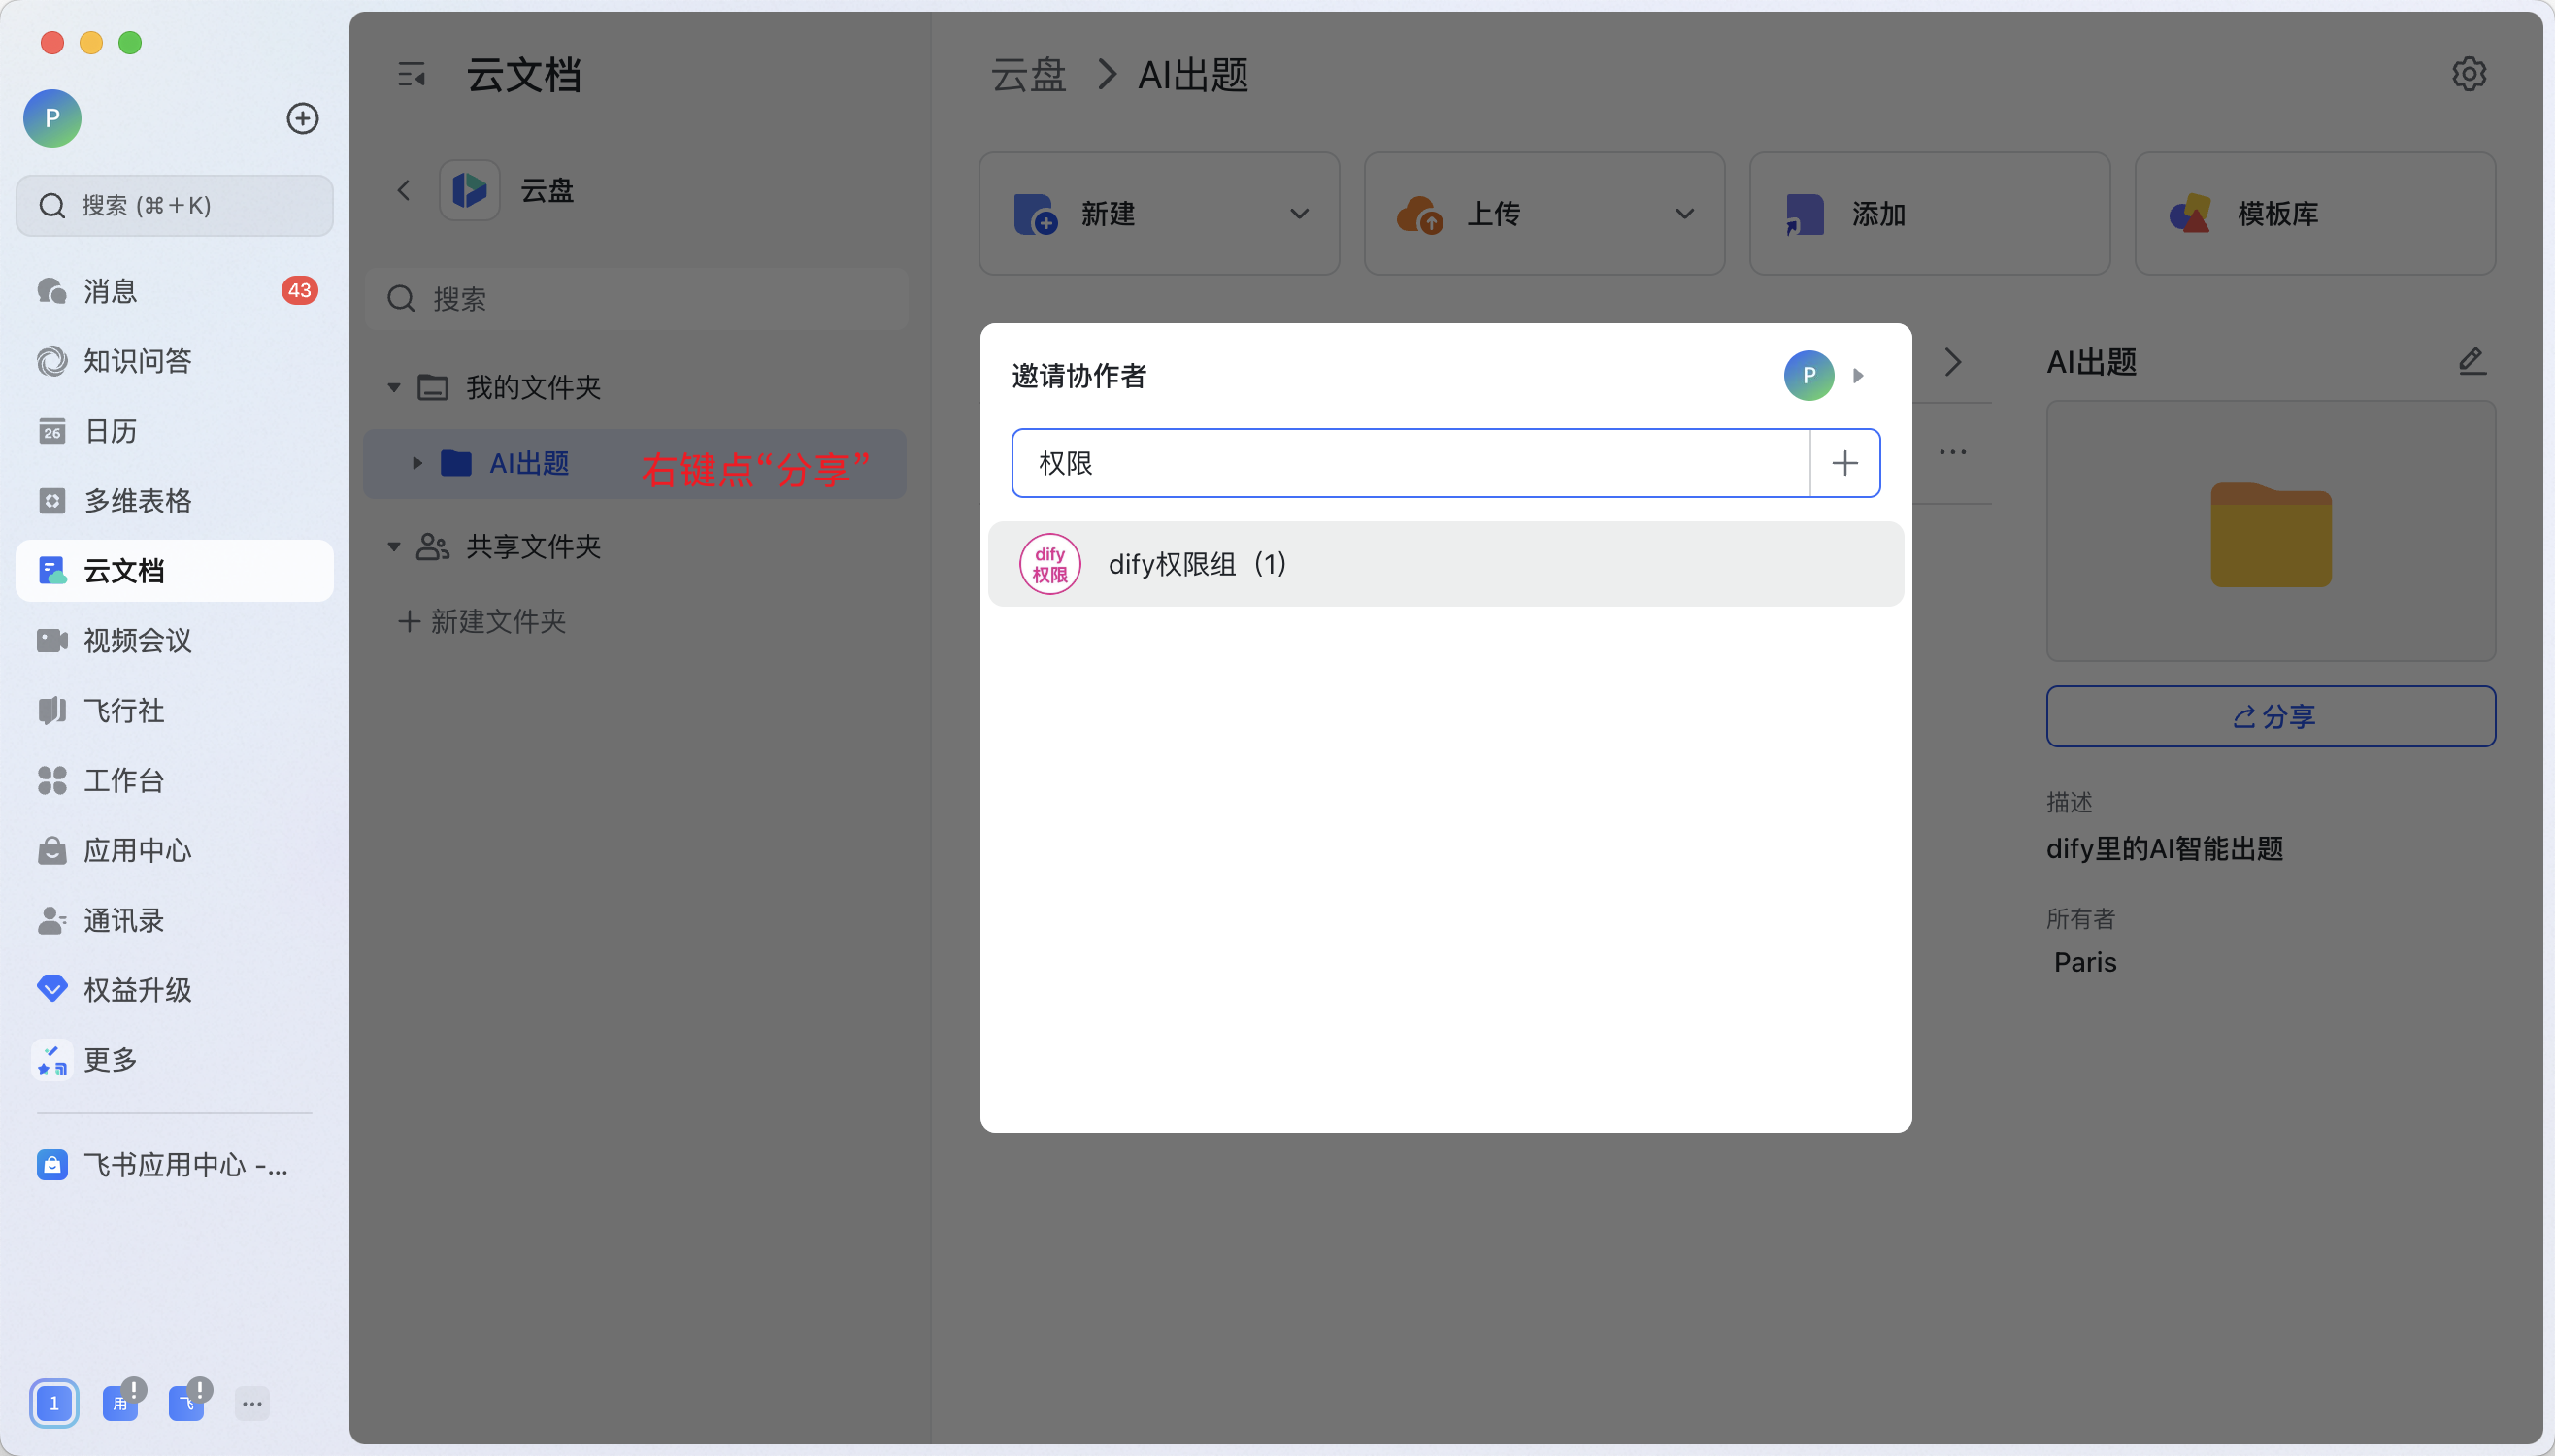The width and height of the screenshot is (2555, 1456).
Task: Open 工作台 workspace
Action: (x=123, y=781)
